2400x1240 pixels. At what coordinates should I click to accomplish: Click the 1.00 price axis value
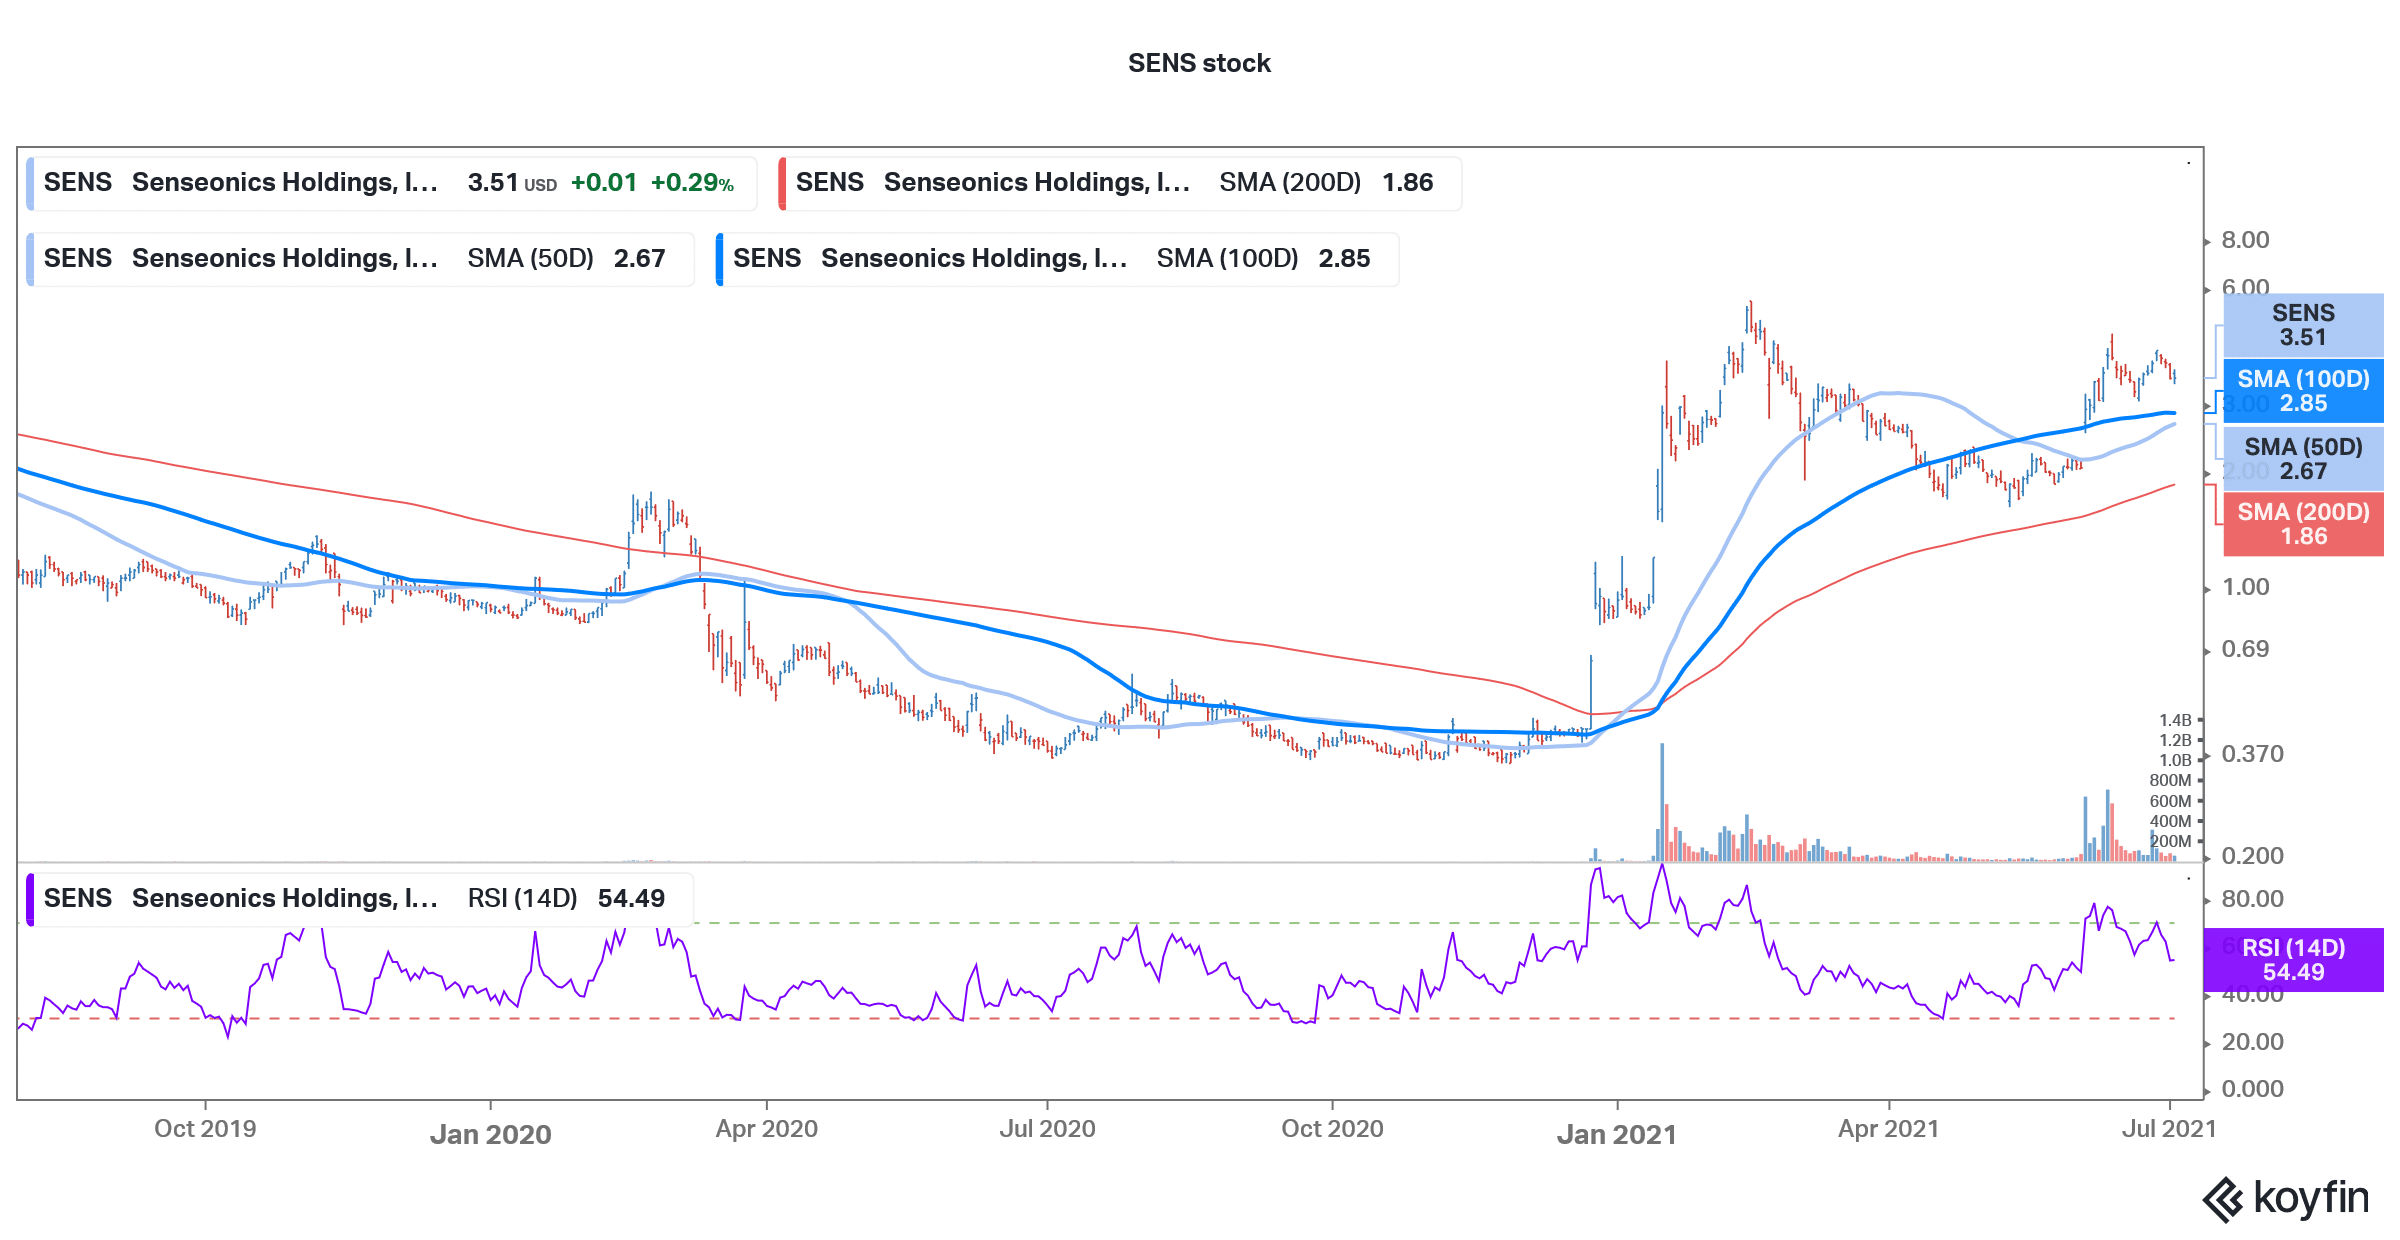(x=2245, y=587)
